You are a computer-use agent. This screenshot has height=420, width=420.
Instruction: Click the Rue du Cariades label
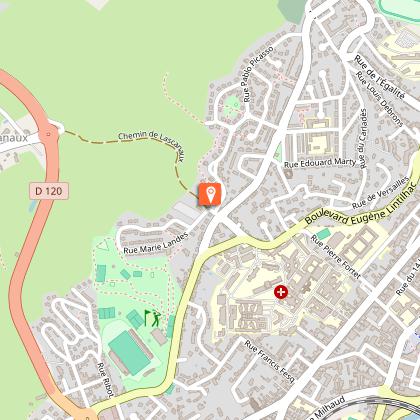(x=363, y=139)
